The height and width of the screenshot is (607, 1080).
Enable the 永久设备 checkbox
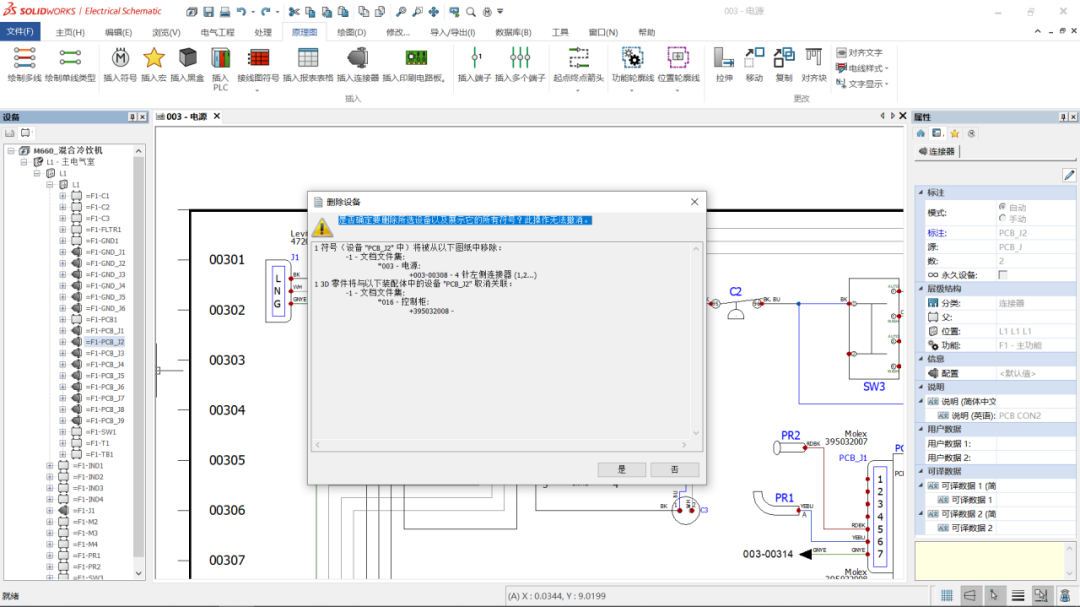click(1003, 274)
